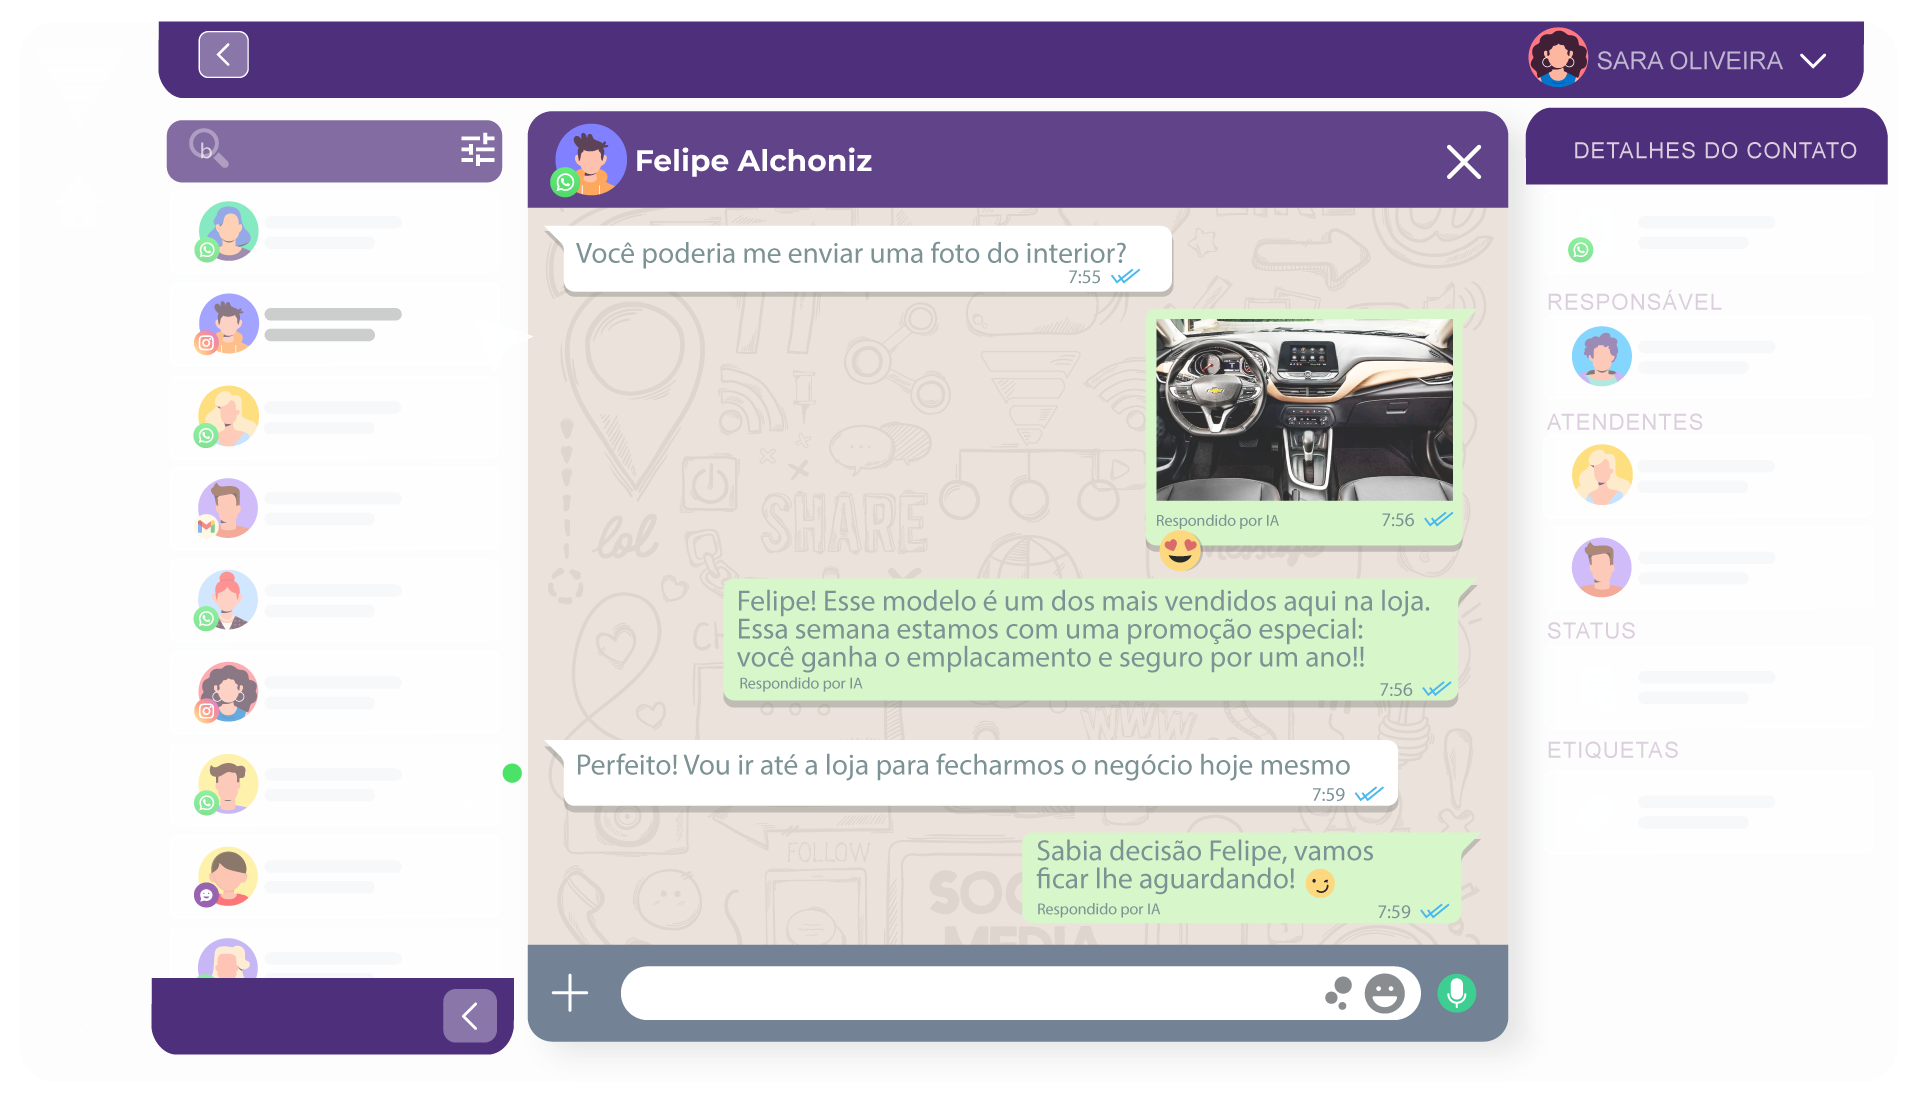
Task: Open the Sara Oliveira account dropdown
Action: point(1813,61)
